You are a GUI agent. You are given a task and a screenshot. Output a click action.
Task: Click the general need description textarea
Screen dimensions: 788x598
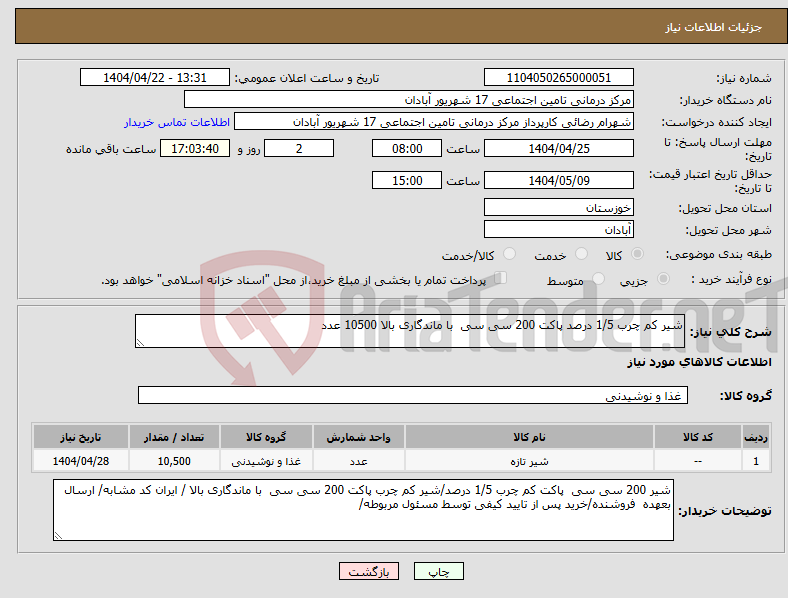[410, 331]
